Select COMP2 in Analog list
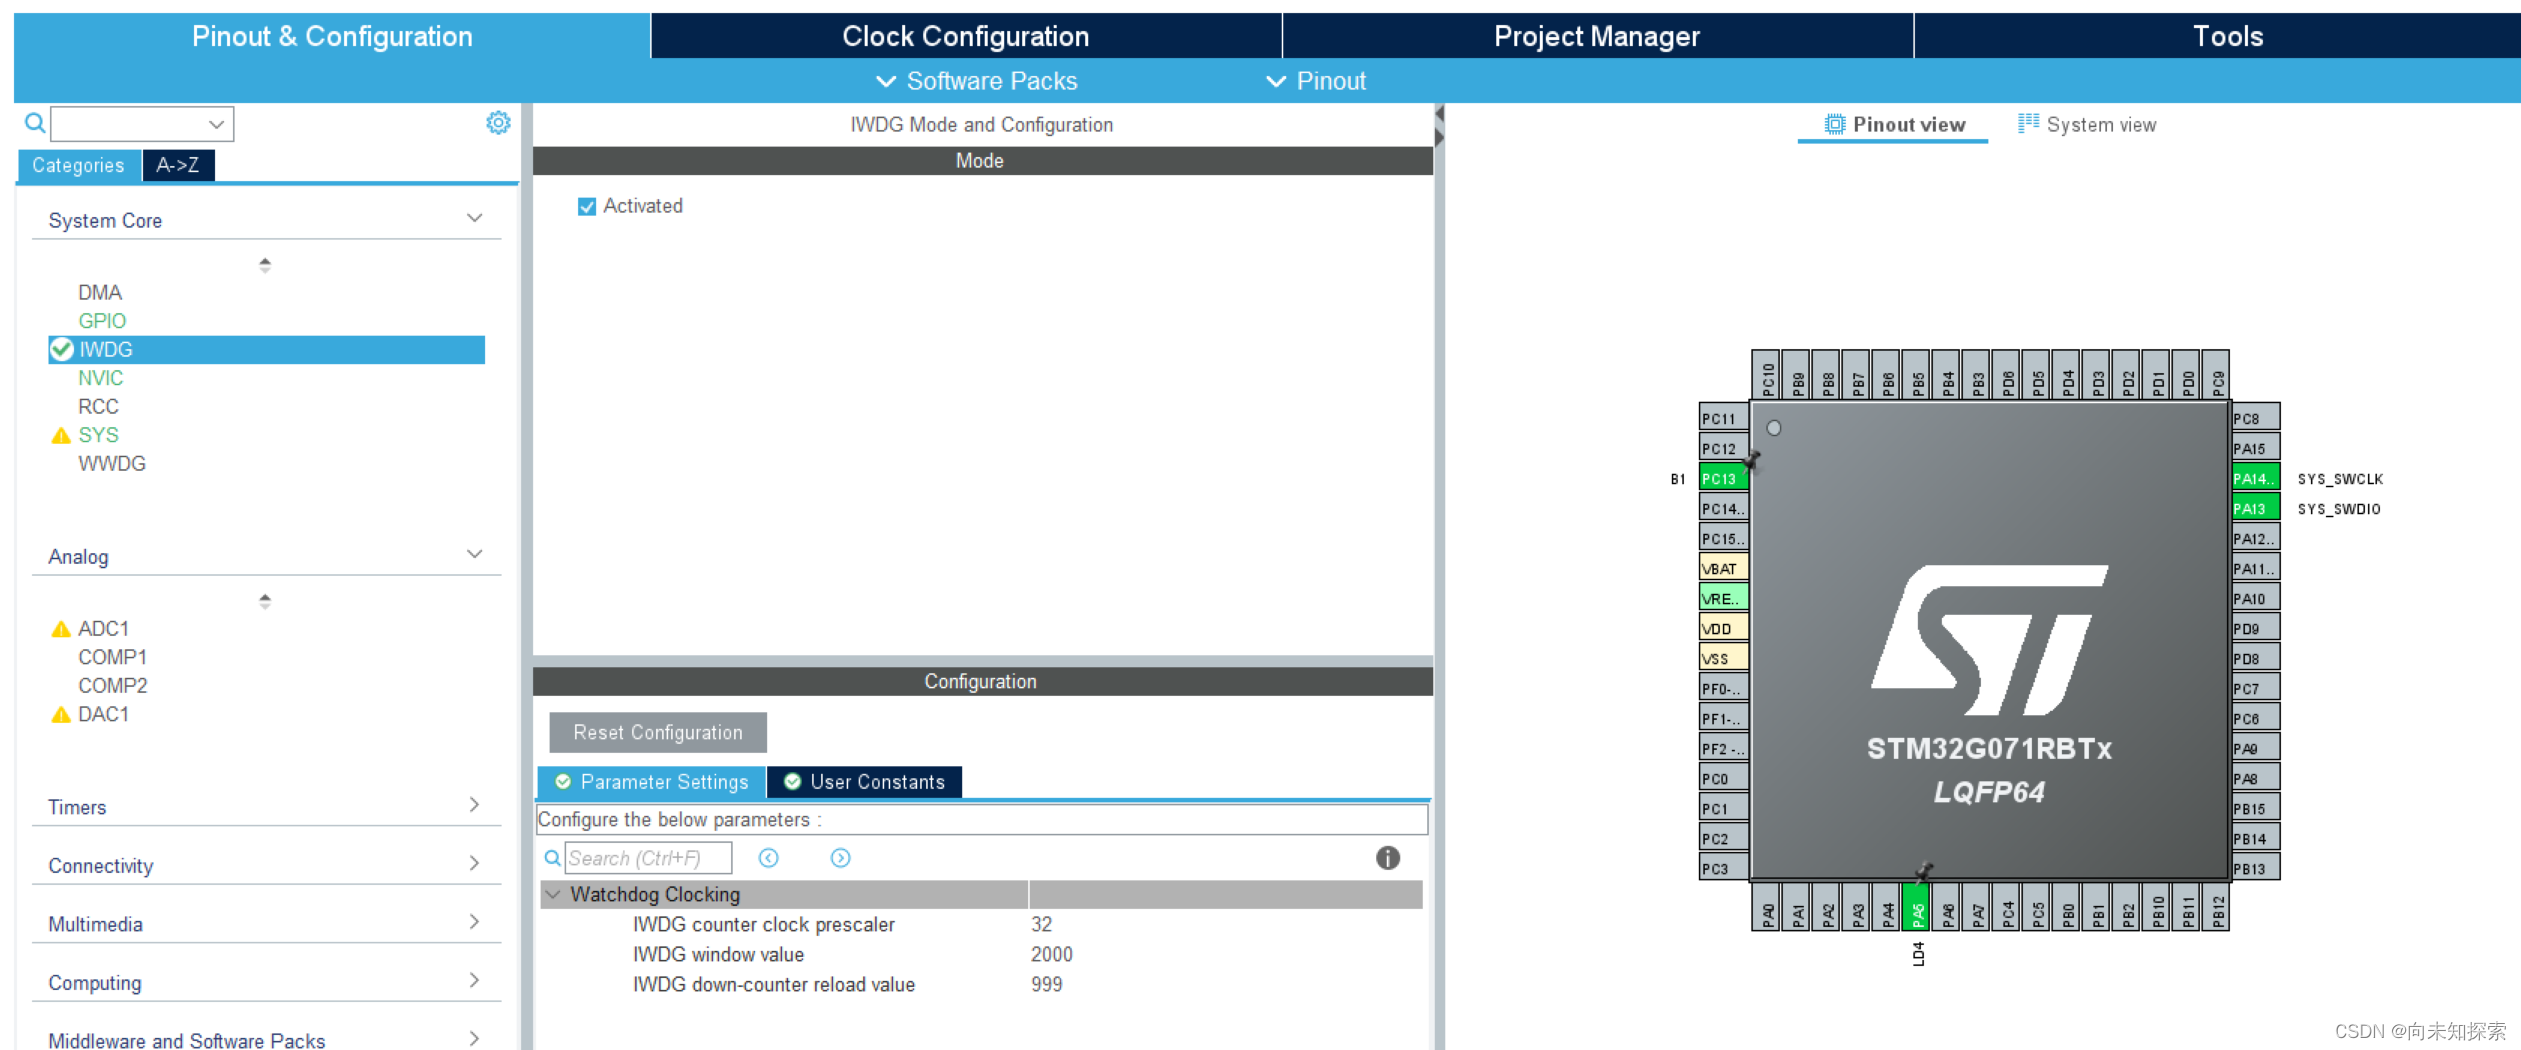2521x1050 pixels. (x=113, y=686)
